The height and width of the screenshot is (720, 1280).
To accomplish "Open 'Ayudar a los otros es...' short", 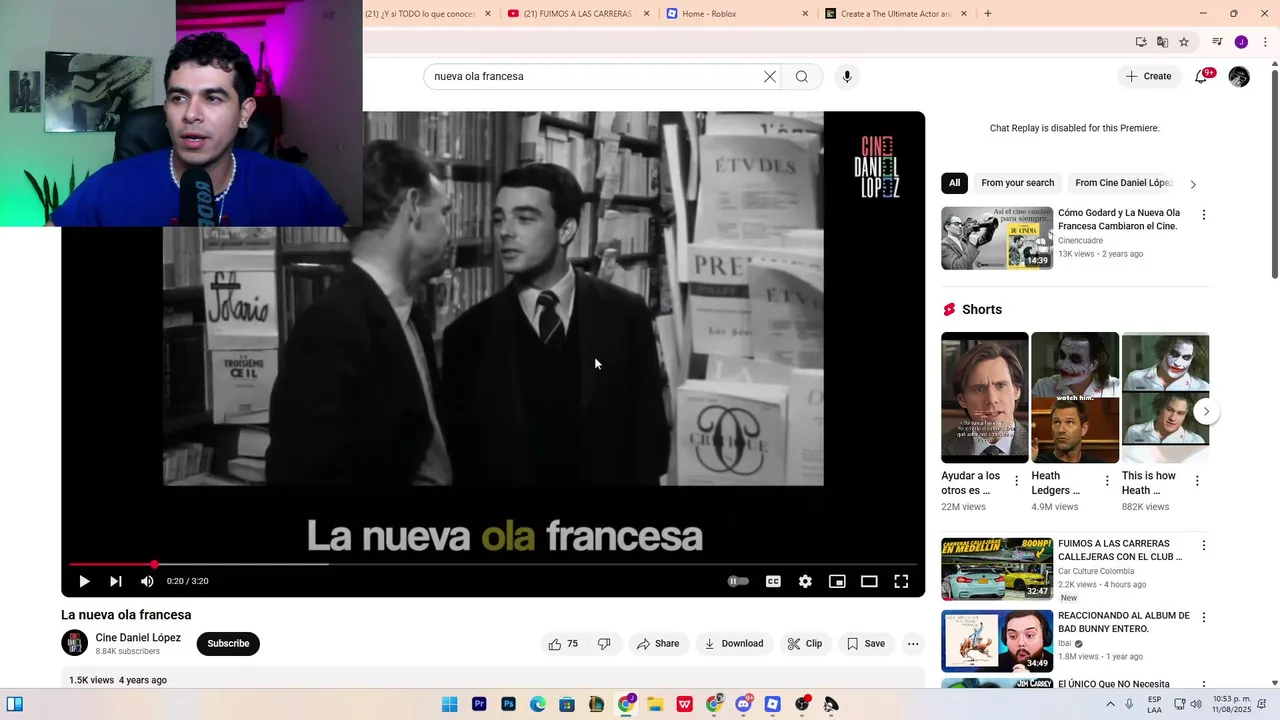I will point(984,397).
